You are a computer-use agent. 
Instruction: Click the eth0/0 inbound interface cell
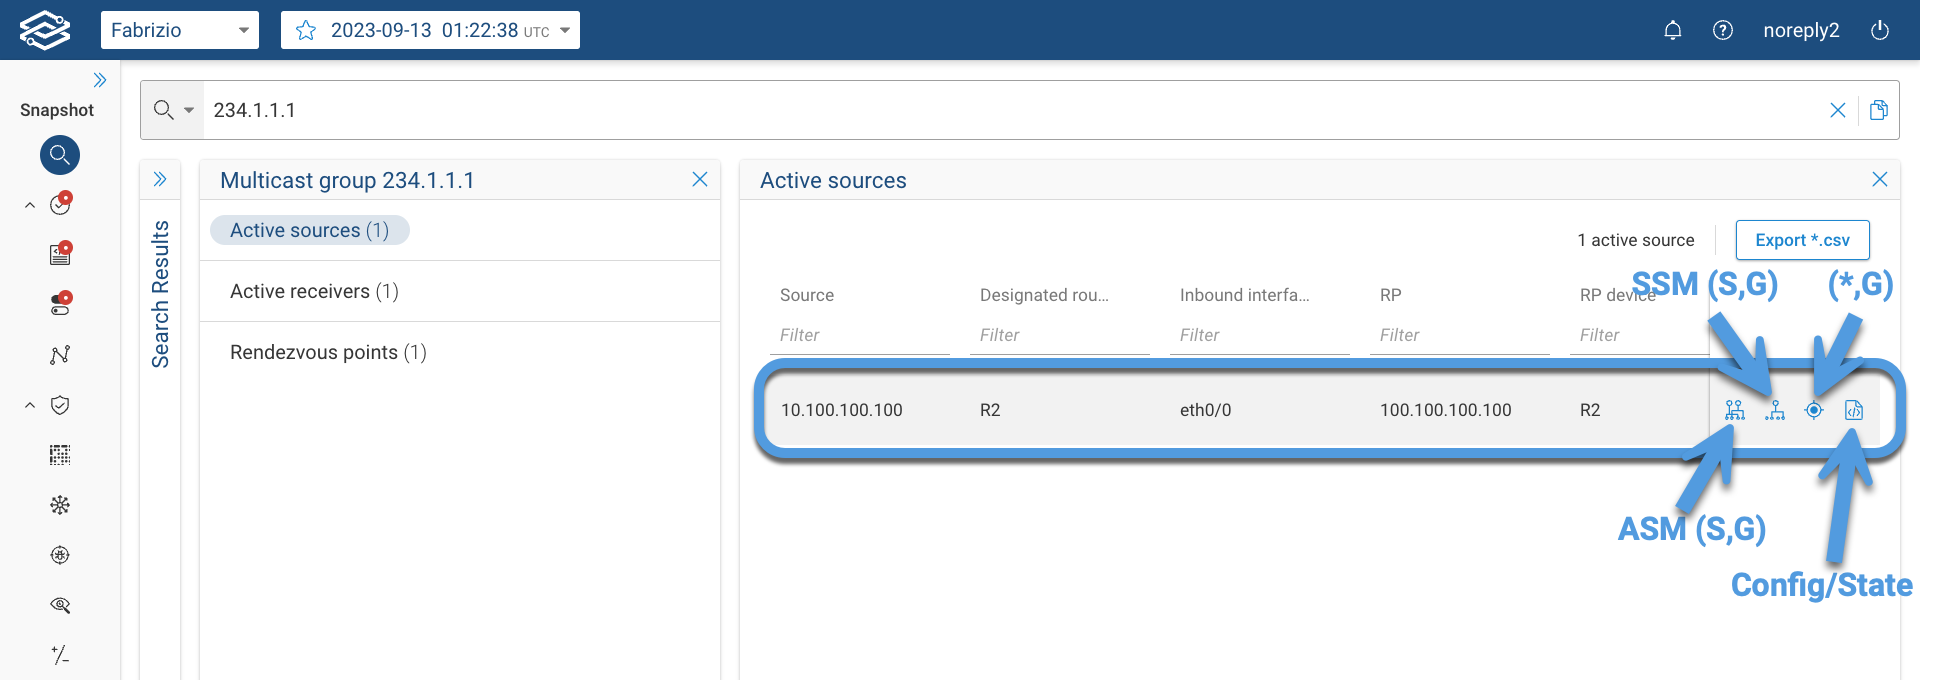1206,410
